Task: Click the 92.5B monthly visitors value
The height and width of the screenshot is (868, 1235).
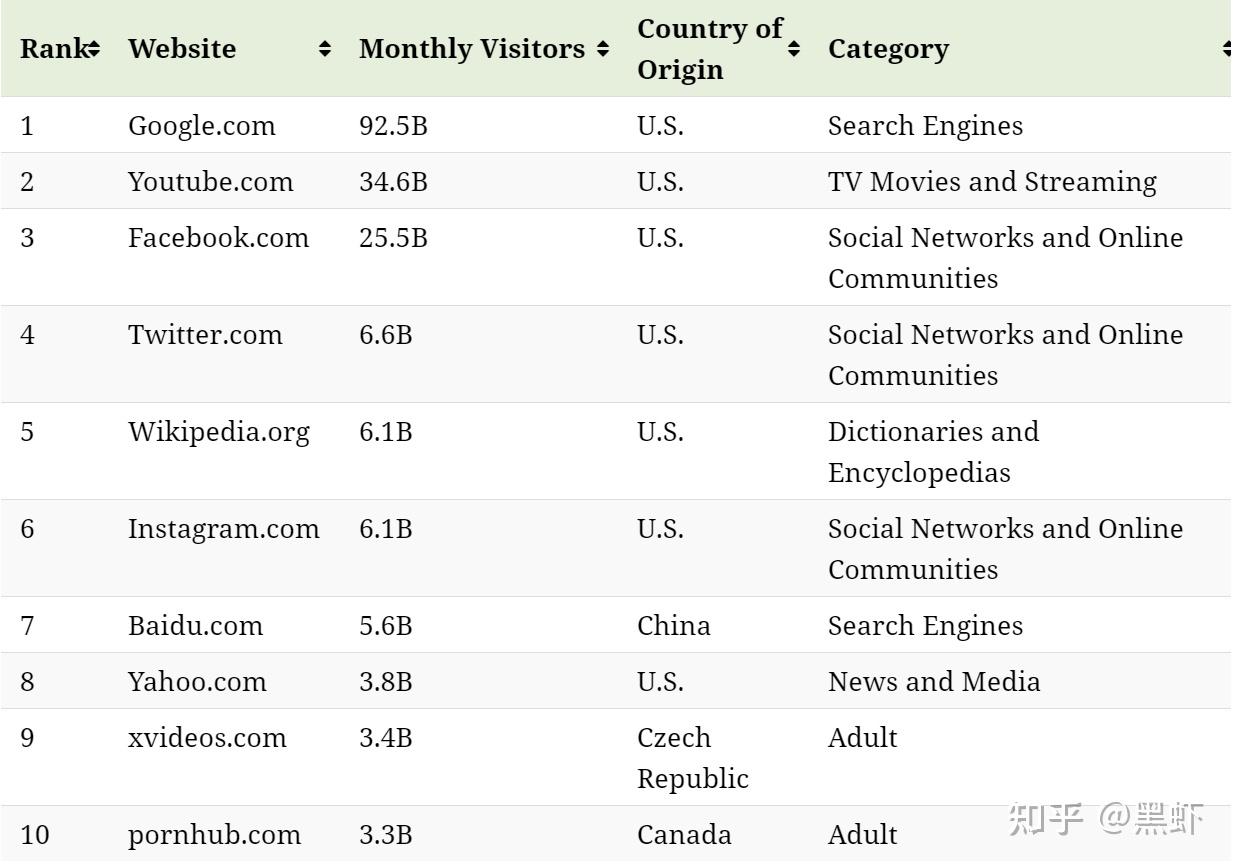Action: (393, 126)
